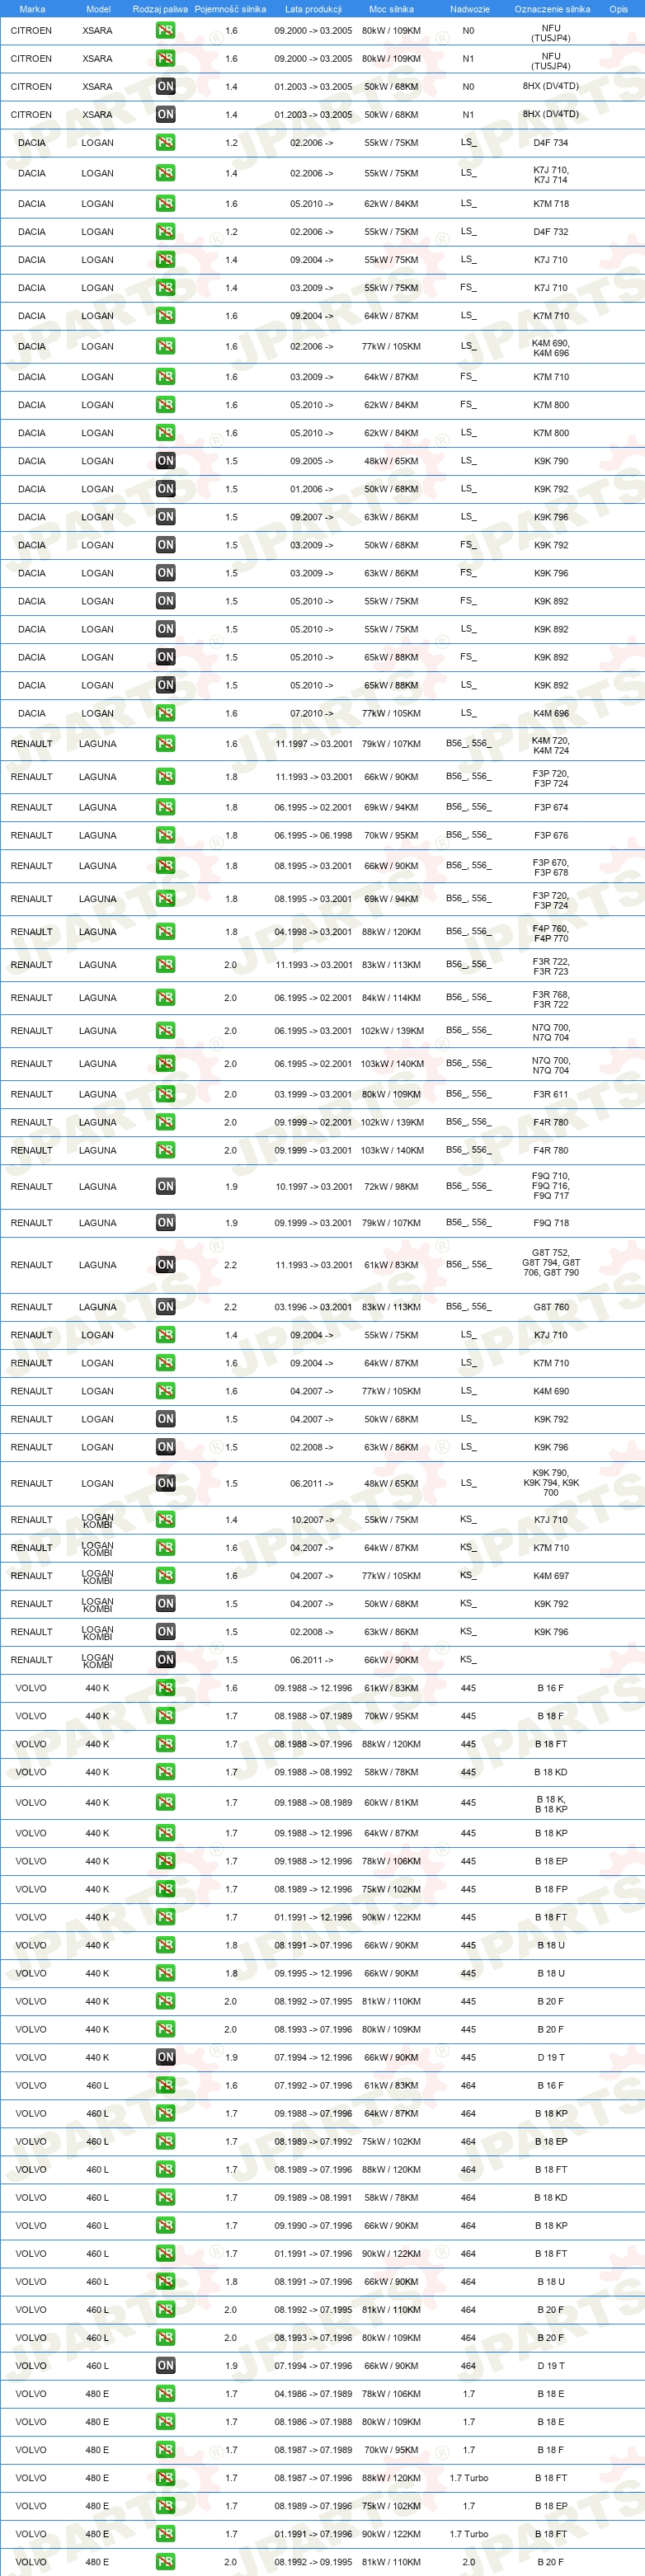Select engine code 'K7M 718' cell
The width and height of the screenshot is (645, 2576).
(x=551, y=204)
